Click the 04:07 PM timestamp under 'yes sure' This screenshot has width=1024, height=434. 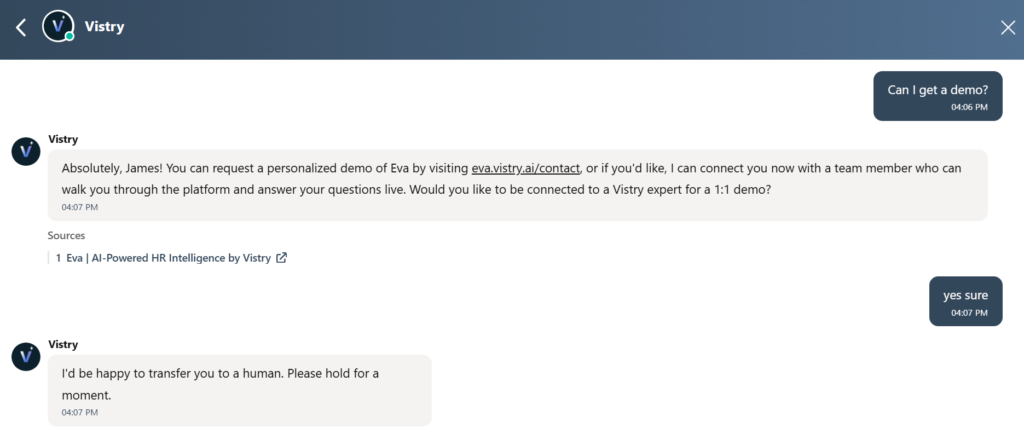[x=969, y=313]
